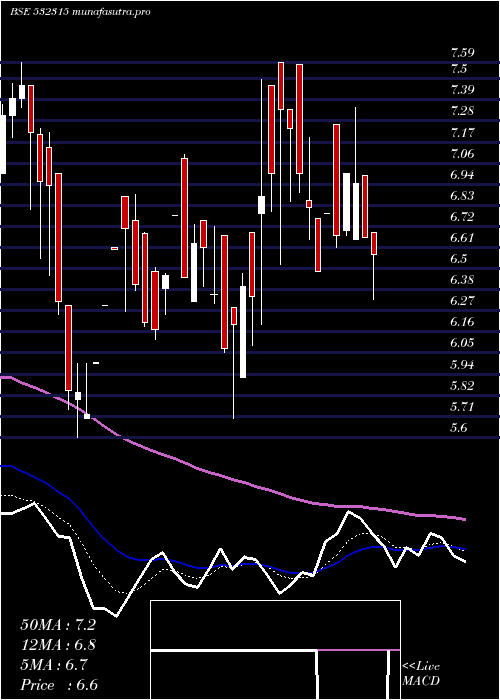Viewport: 500px width, 700px height.
Task: Click the 6.61 price axis label
Action: (x=462, y=238)
